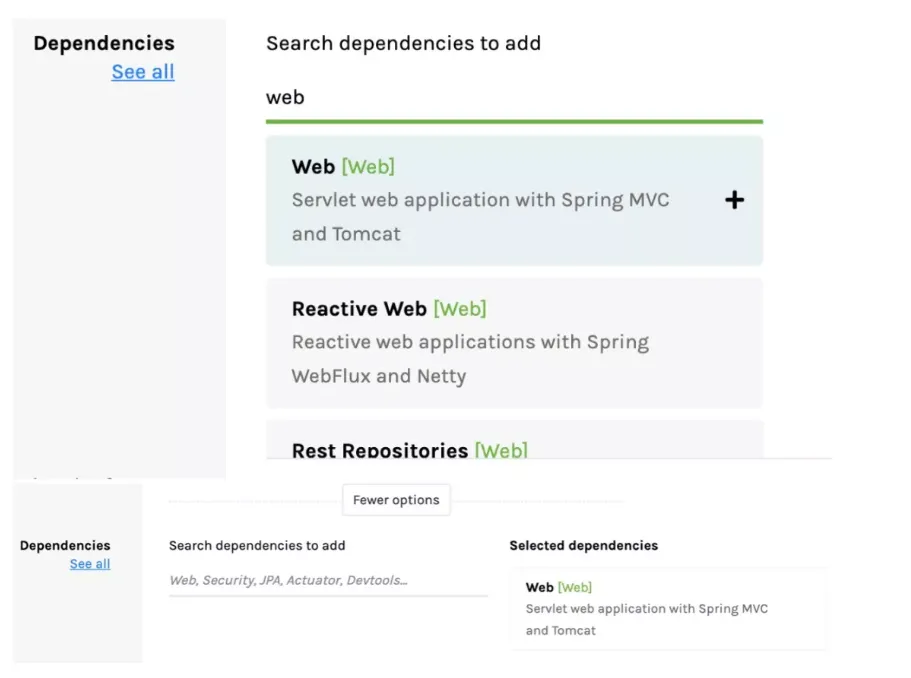
Task: Click green [Web] tag in highlighted Web result
Action: point(368,167)
